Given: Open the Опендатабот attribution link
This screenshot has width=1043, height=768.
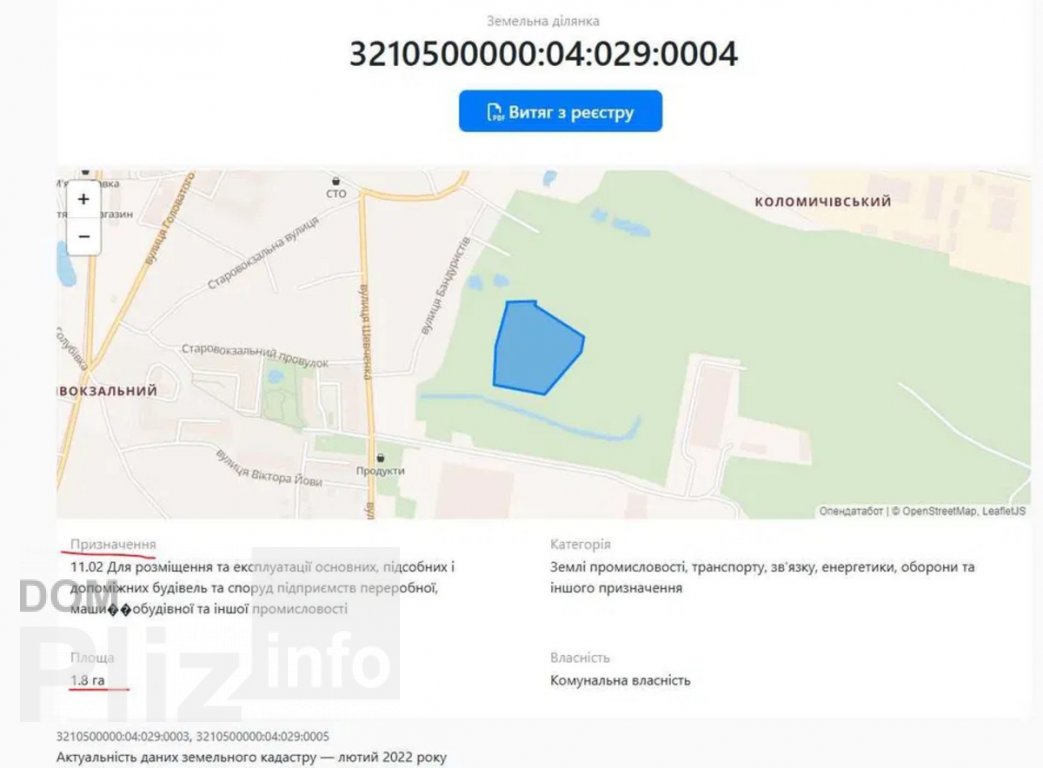Looking at the screenshot, I should (851, 511).
